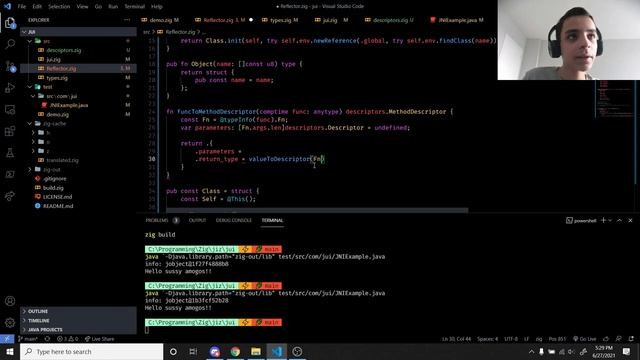Image resolution: width=640 pixels, height=360 pixels.
Task: Click the feedback icon in status bar
Action: point(618,339)
